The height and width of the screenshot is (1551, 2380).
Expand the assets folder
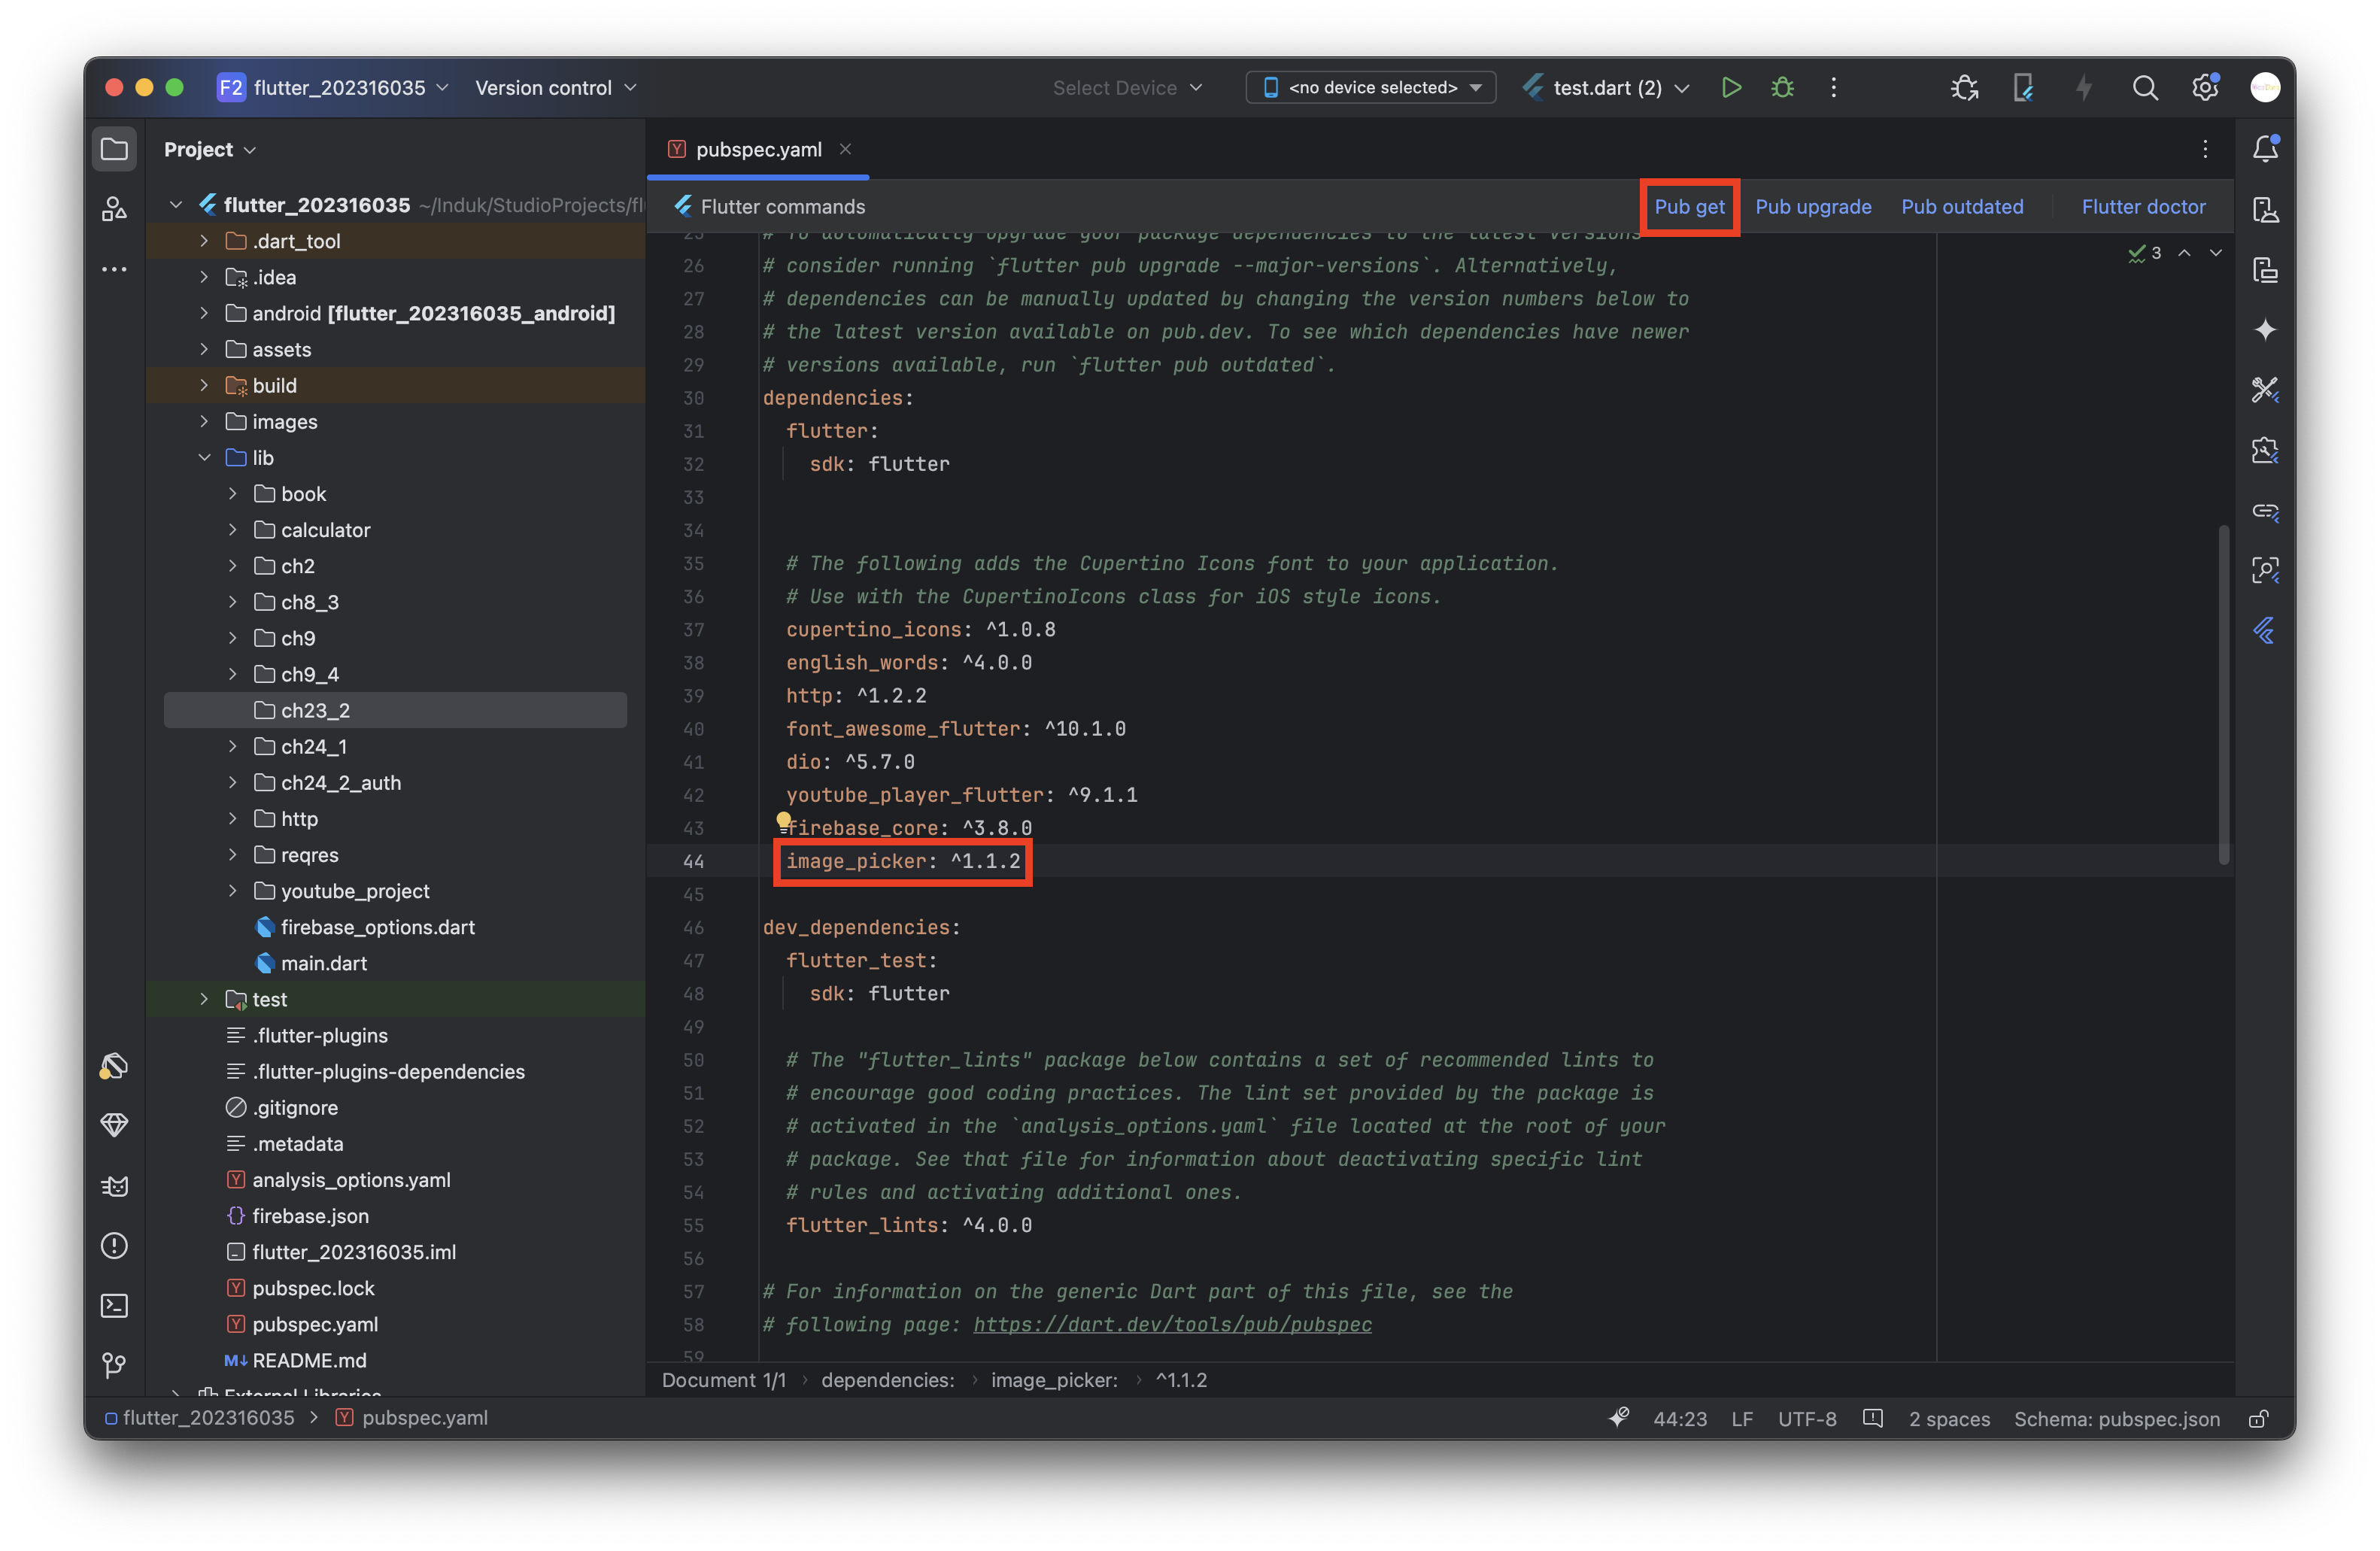(204, 349)
